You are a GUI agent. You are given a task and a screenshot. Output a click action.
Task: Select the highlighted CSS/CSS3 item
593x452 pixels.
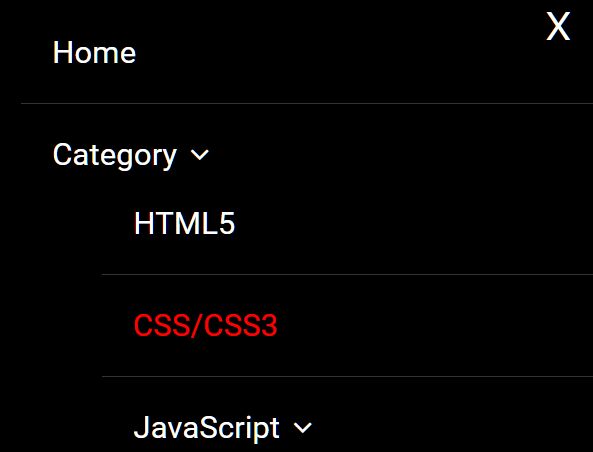[x=205, y=325]
